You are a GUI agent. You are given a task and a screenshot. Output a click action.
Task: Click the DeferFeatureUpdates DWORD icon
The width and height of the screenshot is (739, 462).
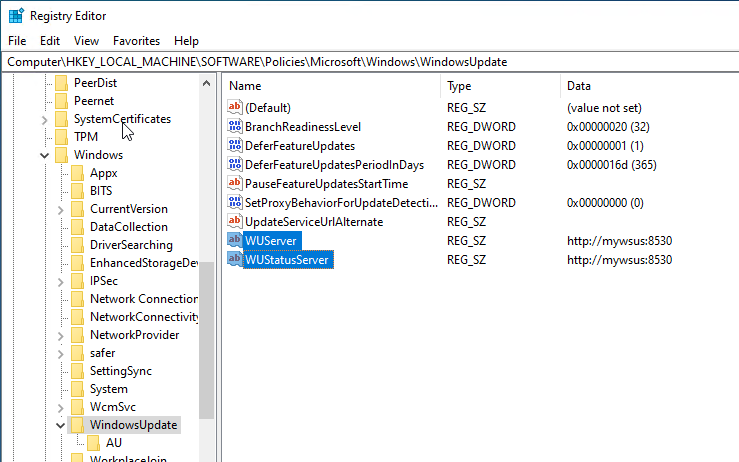(235, 145)
